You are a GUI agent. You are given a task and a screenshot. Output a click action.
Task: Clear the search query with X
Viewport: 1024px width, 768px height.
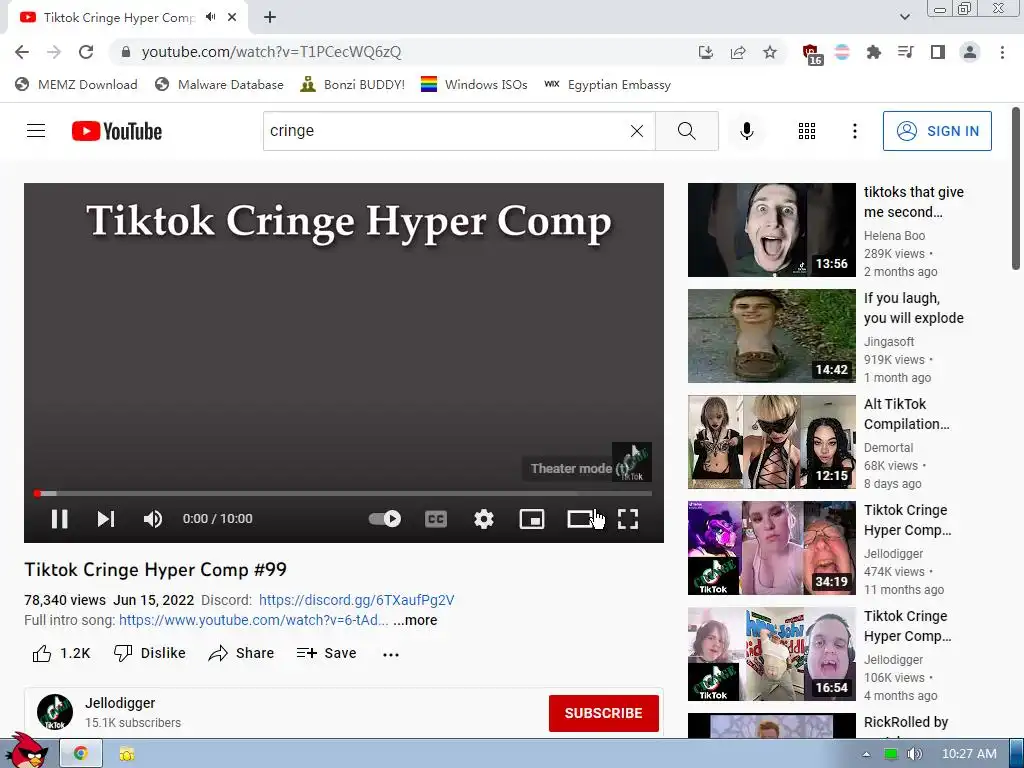pos(637,131)
